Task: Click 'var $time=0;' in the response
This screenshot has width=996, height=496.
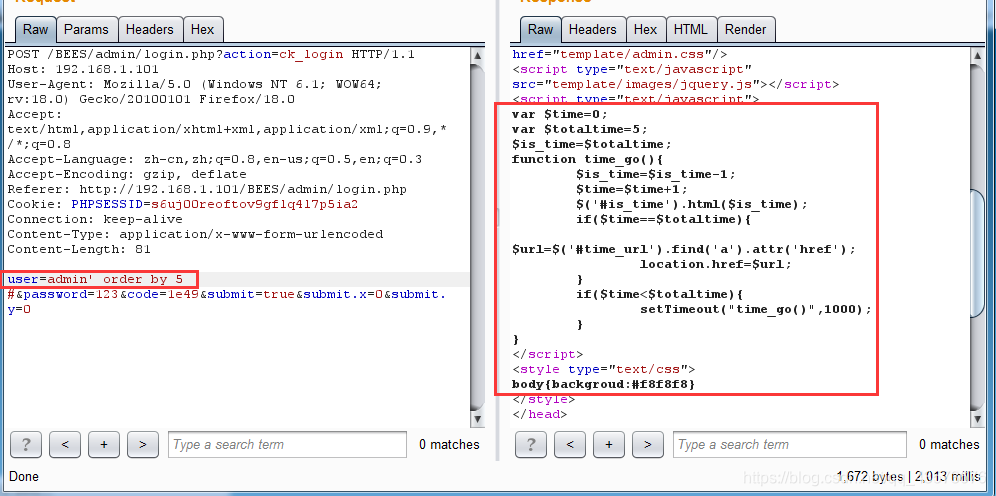Action: 560,114
